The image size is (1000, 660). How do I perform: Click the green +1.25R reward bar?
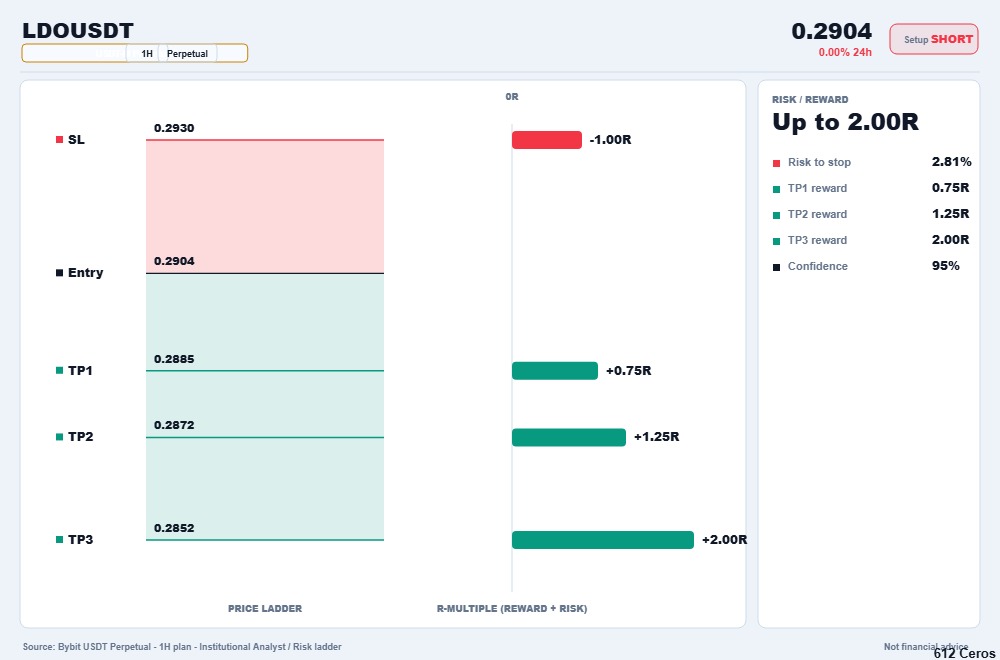coord(569,437)
